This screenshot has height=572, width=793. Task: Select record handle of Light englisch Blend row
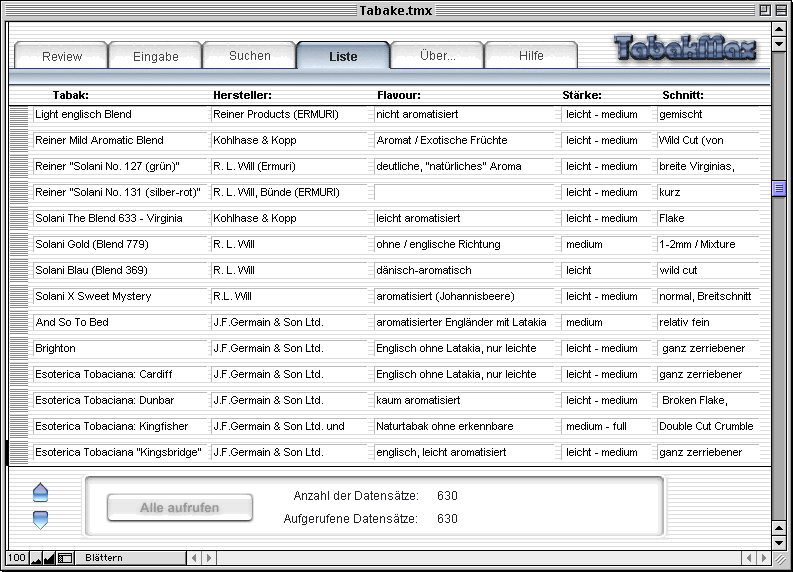point(19,117)
